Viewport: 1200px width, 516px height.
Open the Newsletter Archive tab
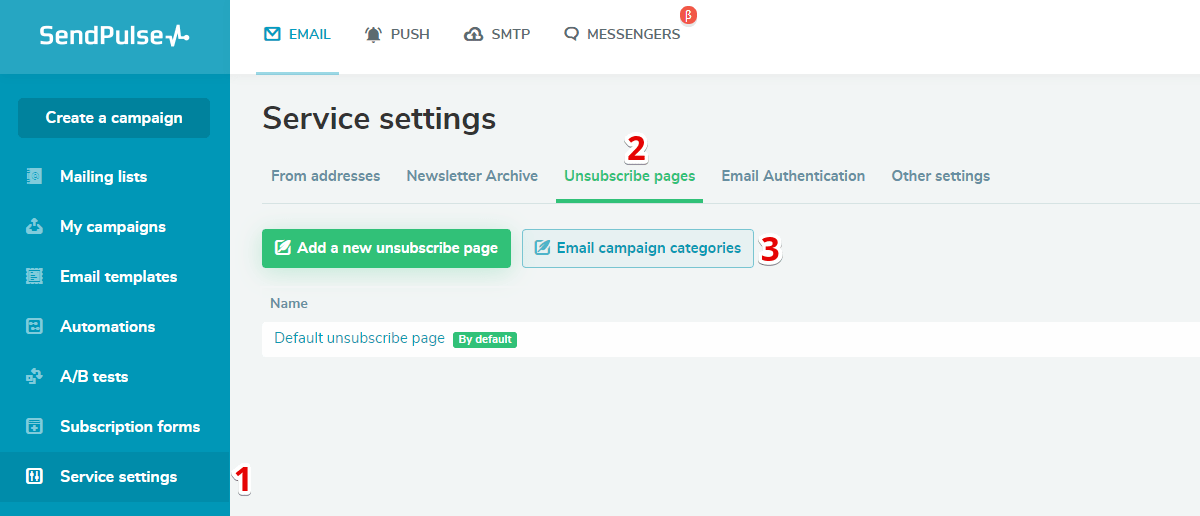point(472,176)
